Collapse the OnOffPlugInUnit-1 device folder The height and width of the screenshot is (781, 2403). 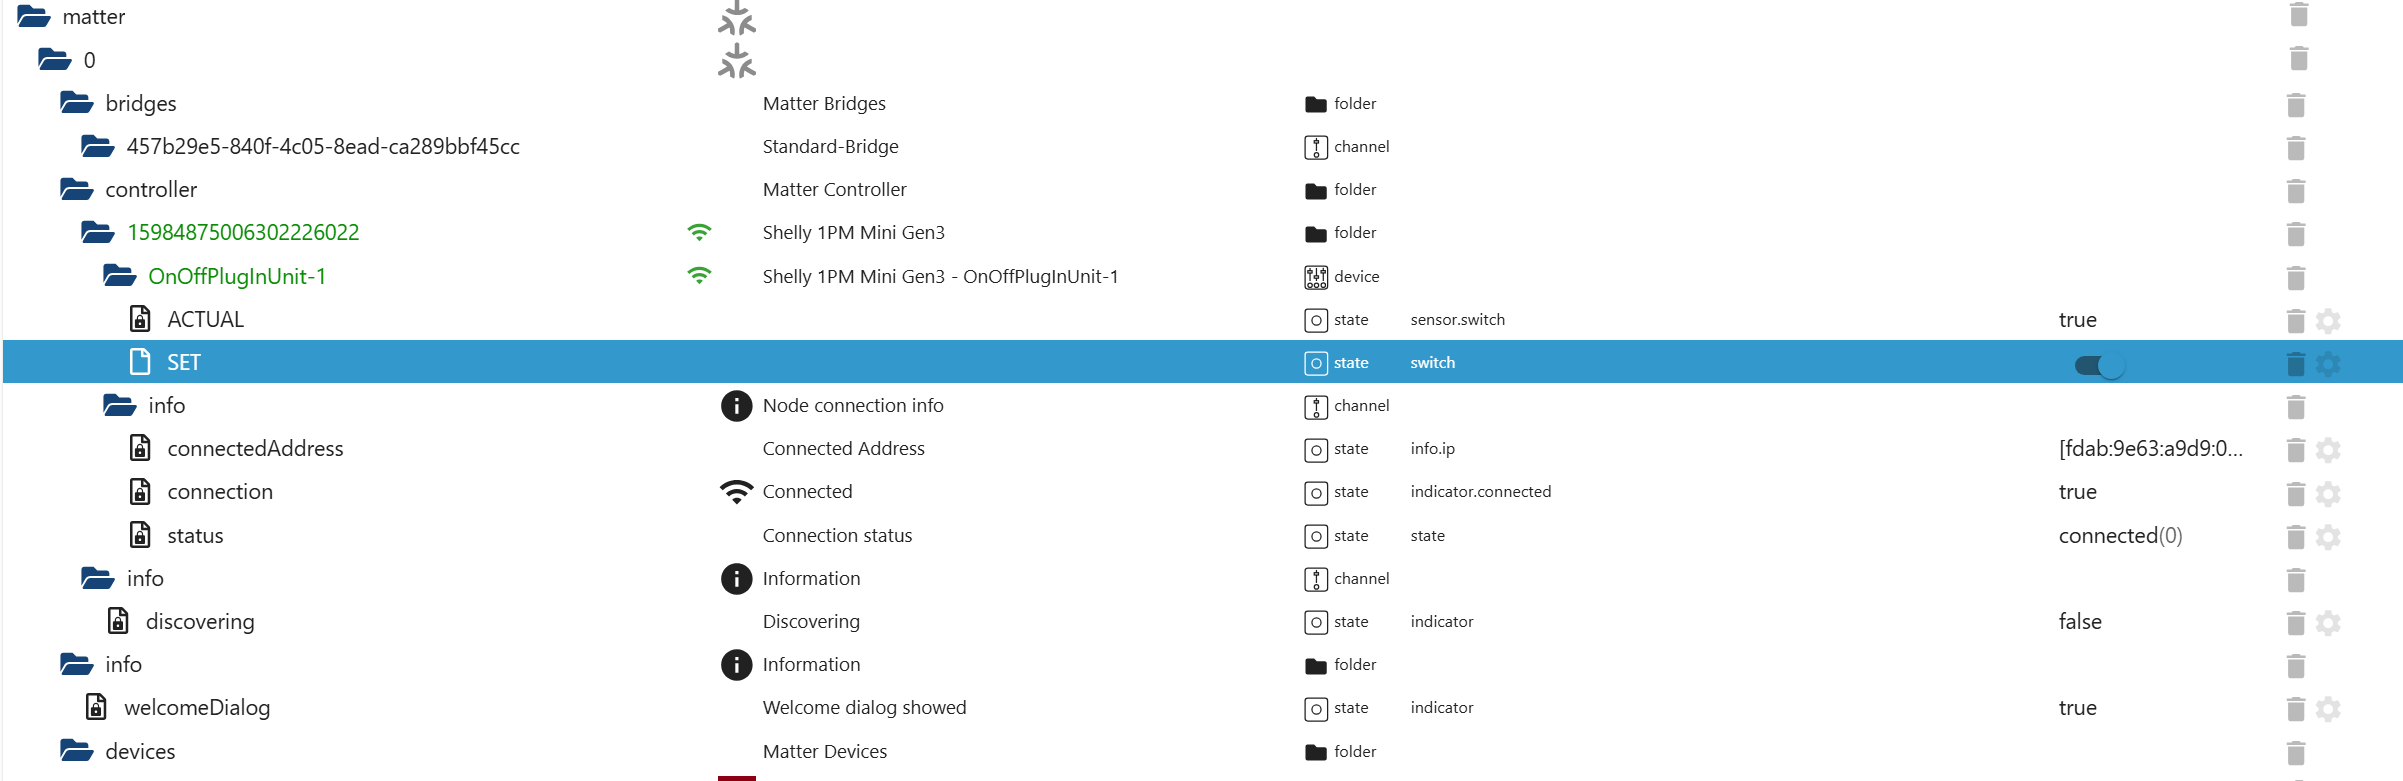120,276
